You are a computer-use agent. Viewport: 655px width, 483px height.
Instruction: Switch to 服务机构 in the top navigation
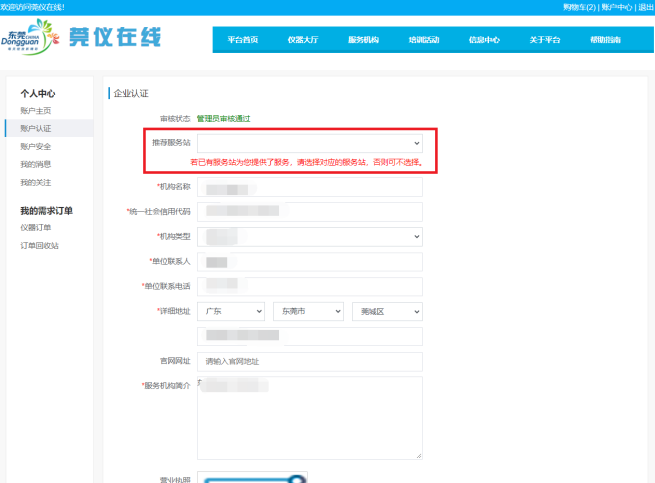pos(363,40)
